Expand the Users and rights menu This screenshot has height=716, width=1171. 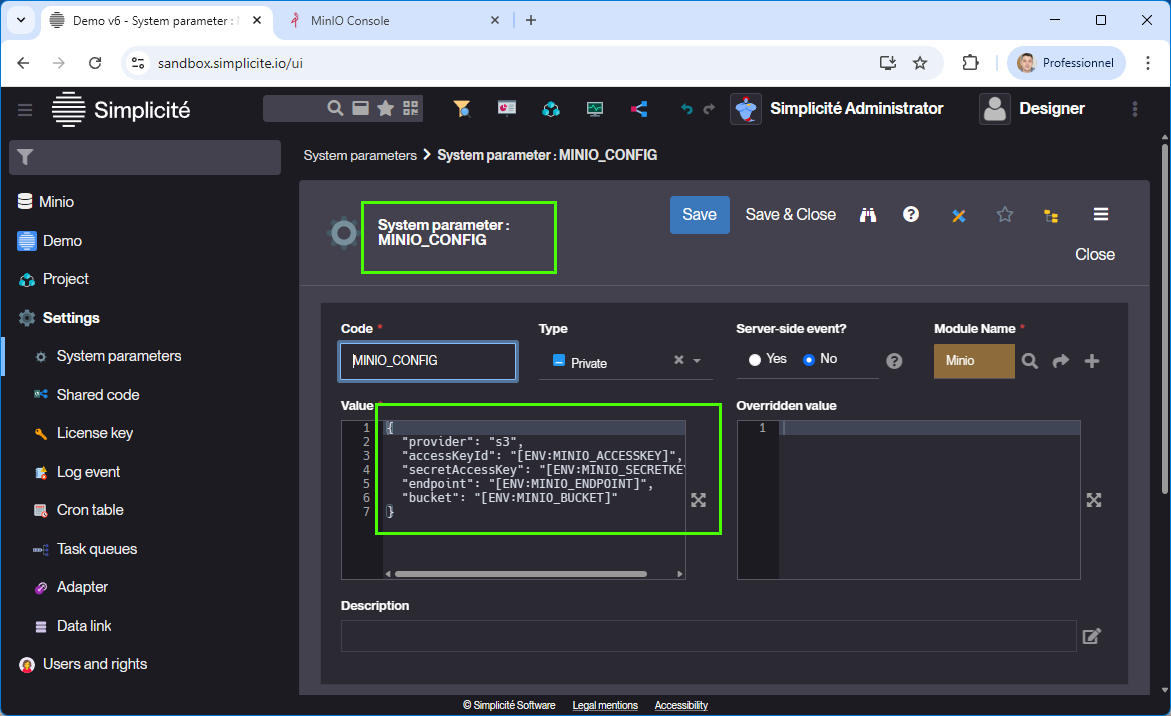[x=94, y=664]
